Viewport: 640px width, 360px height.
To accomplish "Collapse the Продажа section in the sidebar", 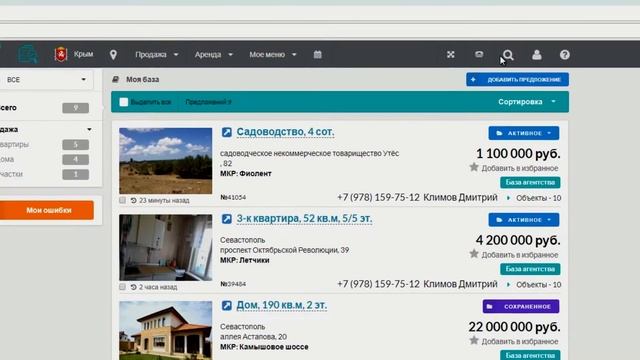I will (x=89, y=129).
